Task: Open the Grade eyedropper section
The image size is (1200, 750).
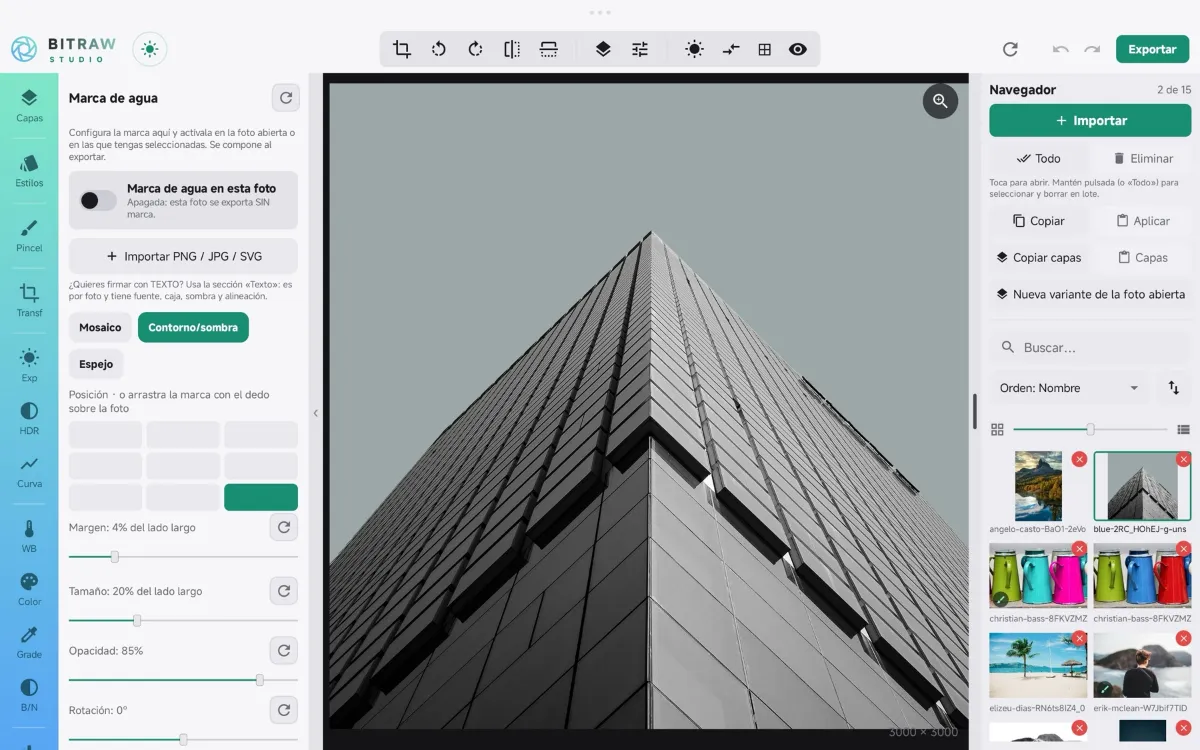Action: pos(29,642)
